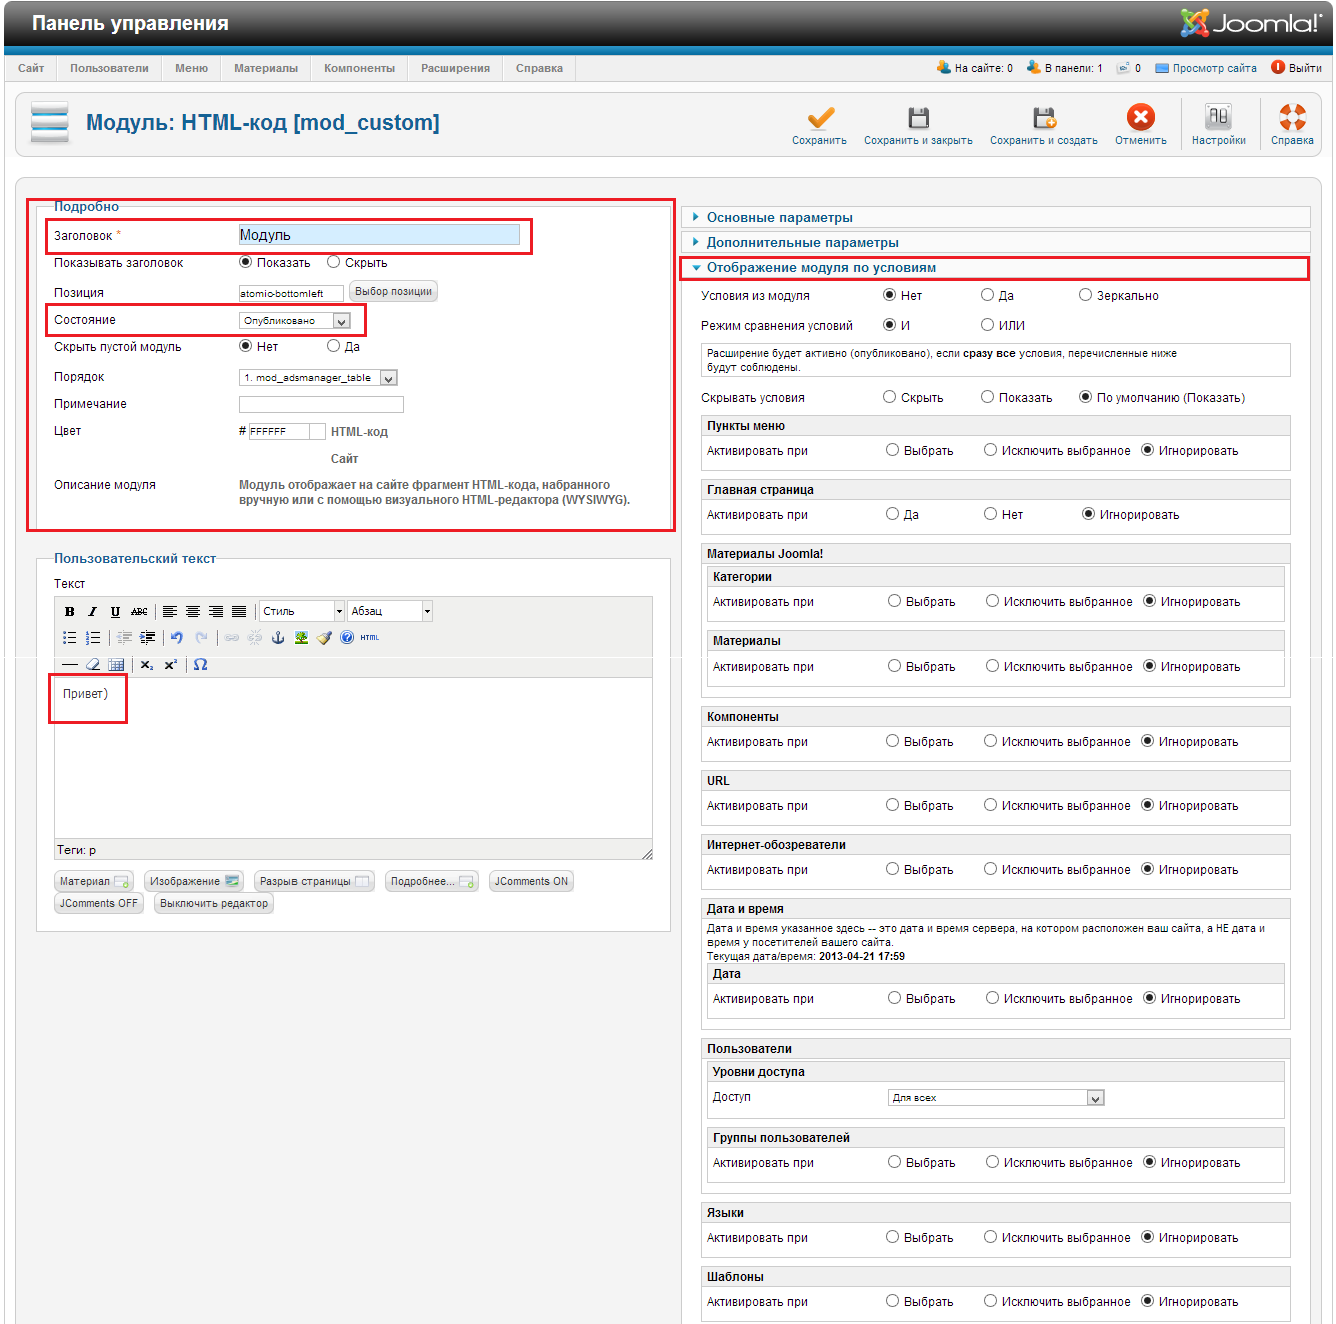
Task: Select Да under Главная страница
Action: 893,514
